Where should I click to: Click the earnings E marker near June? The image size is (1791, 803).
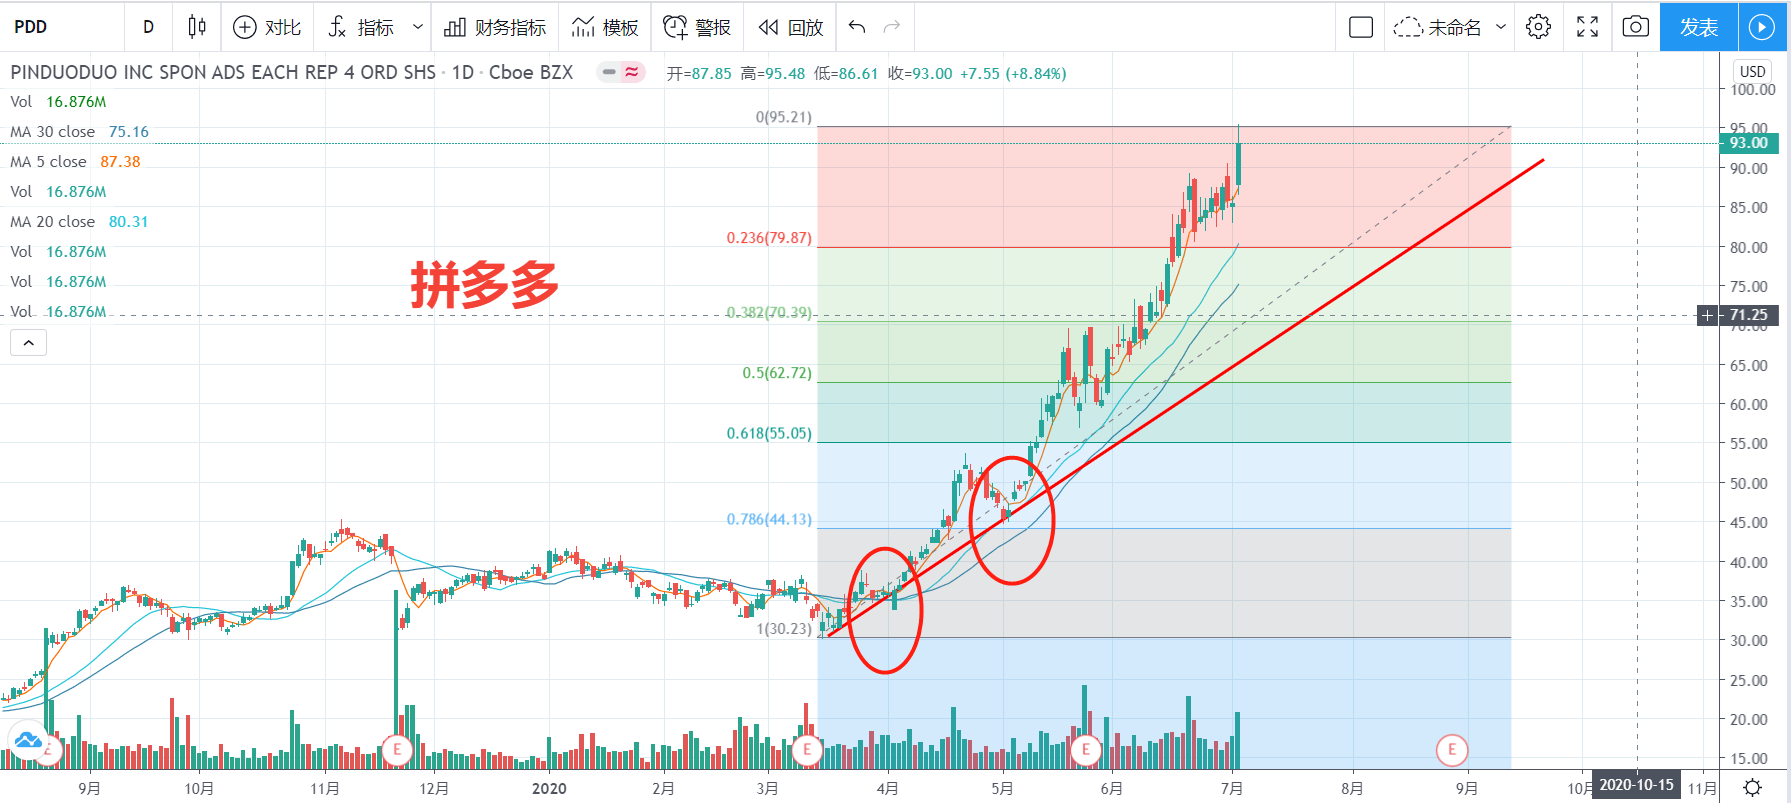1085,749
